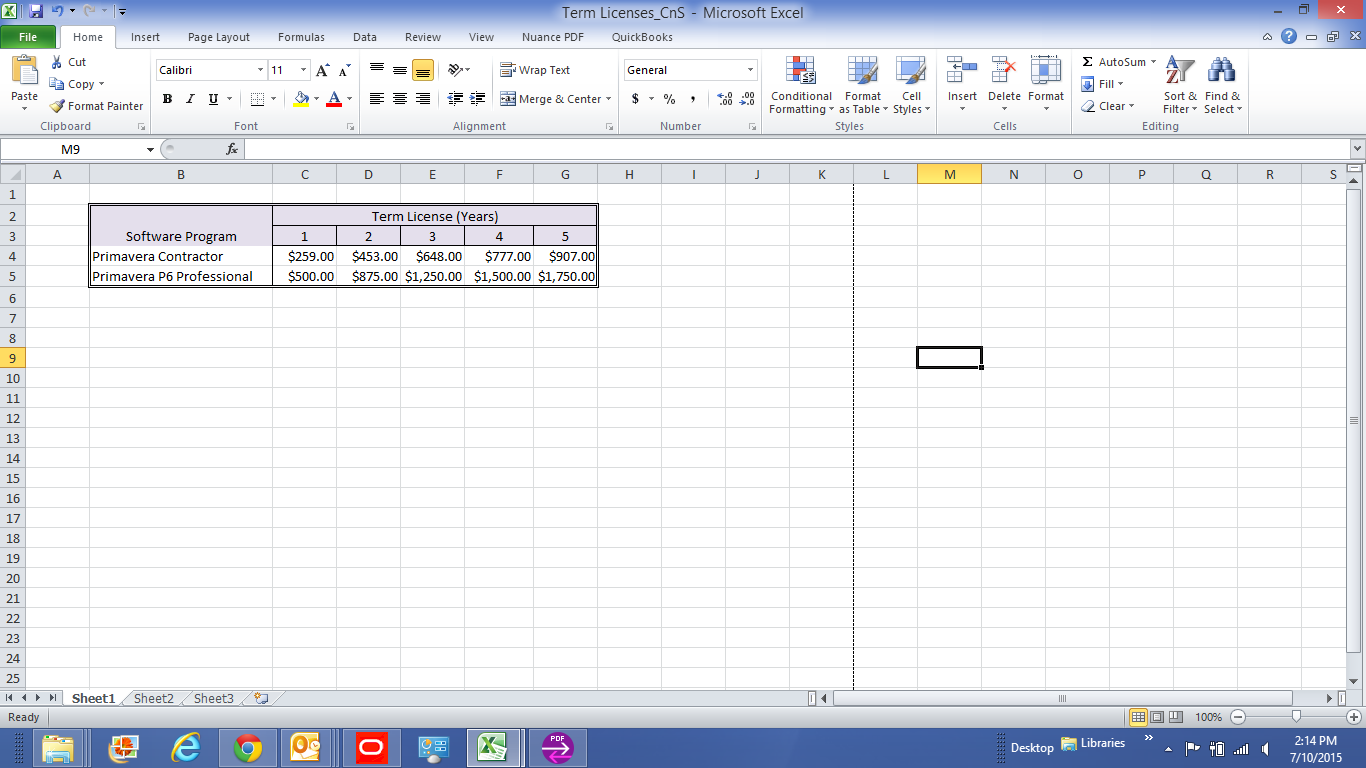Viewport: 1366px width, 768px height.
Task: Expand the font name Calibri dropdown
Action: 261,70
